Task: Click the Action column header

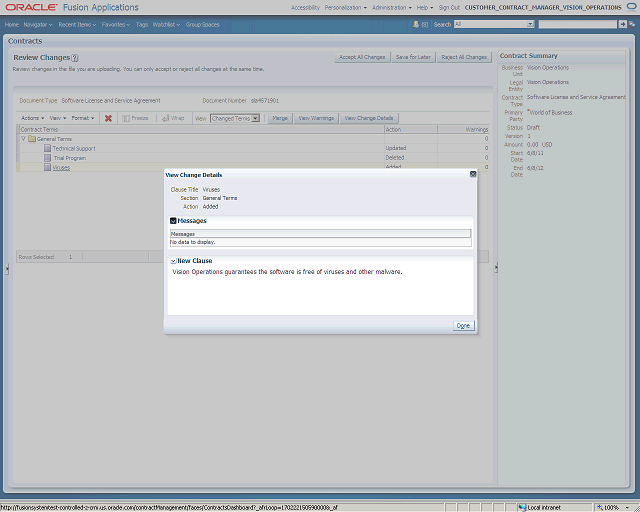Action: [411, 129]
